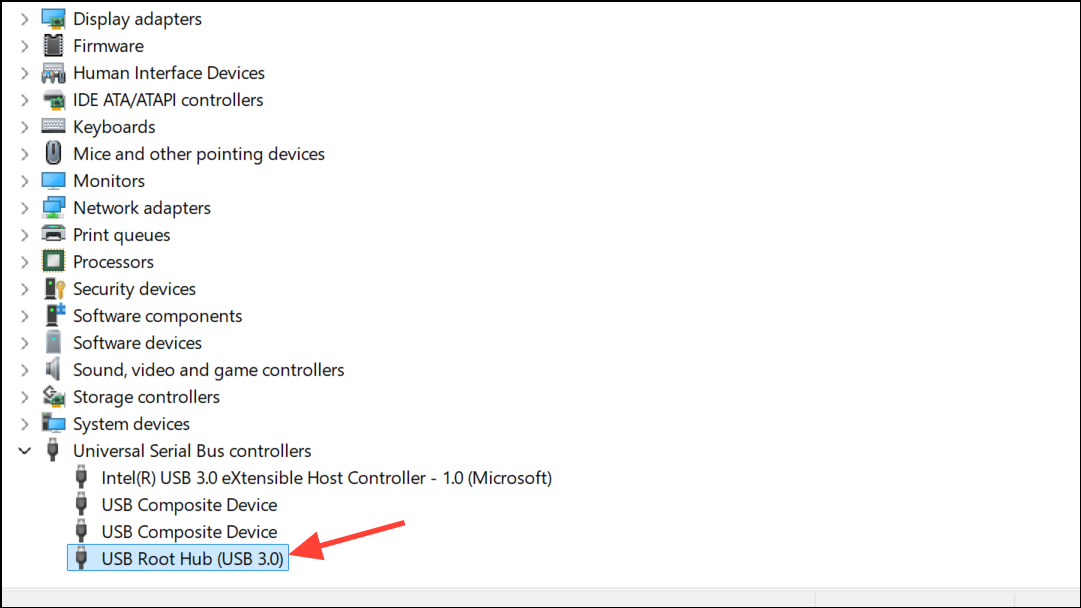Click the Firmware chip icon

pos(53,46)
